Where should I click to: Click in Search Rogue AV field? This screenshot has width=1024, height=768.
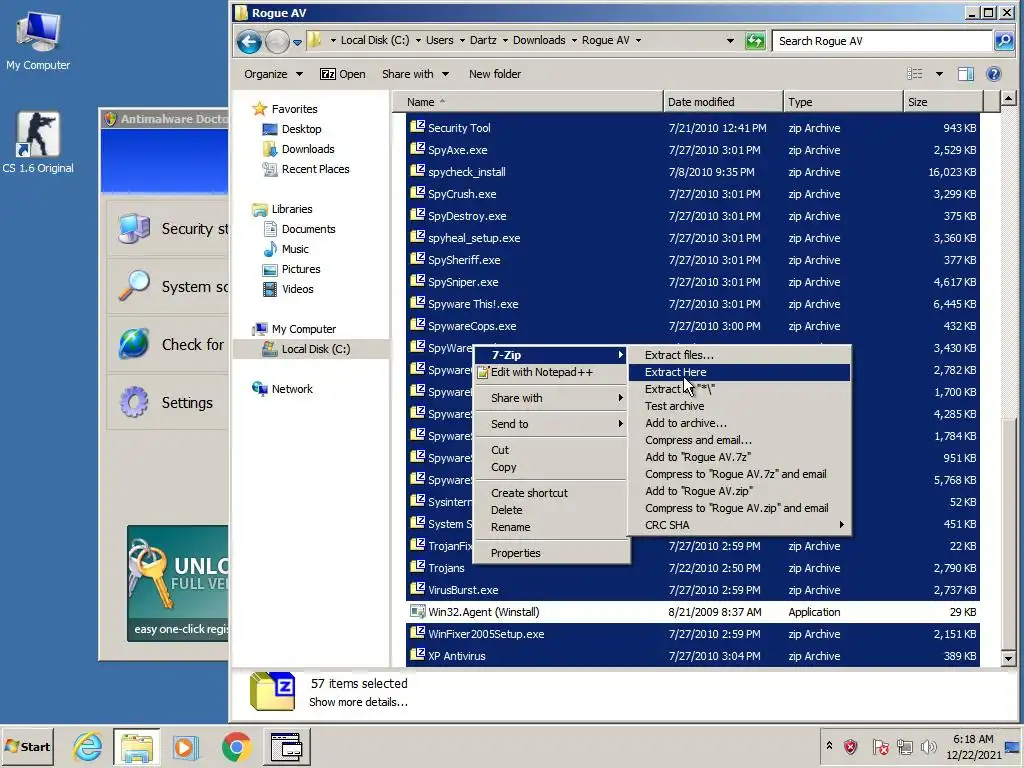point(882,41)
